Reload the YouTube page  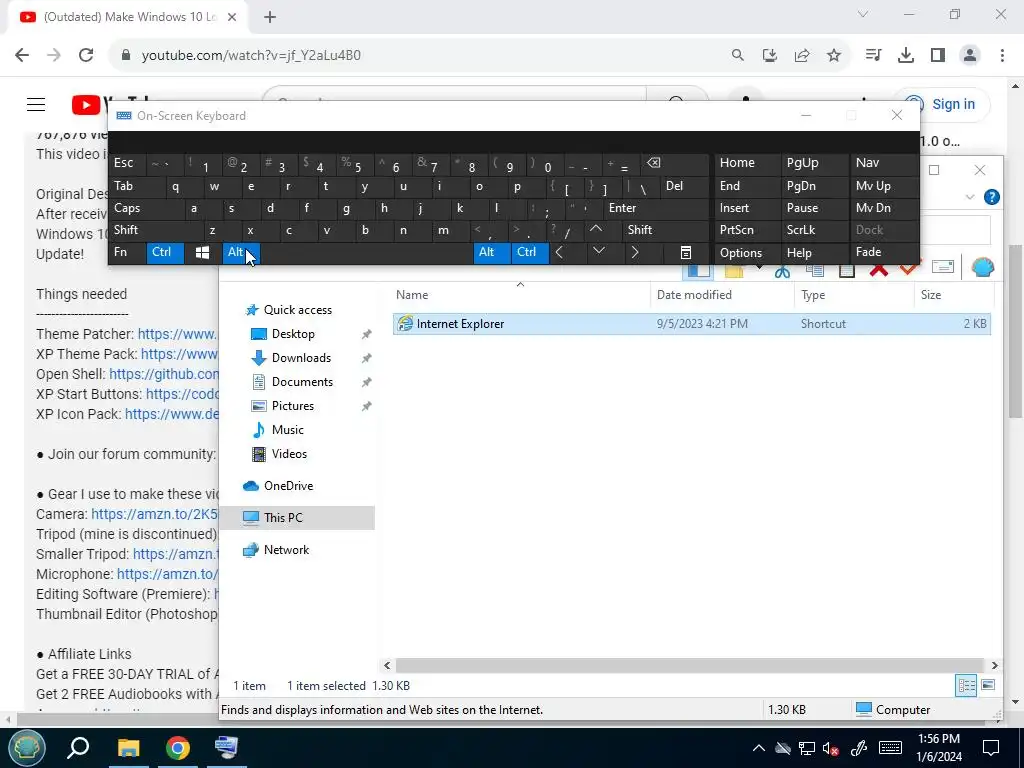pyautogui.click(x=86, y=56)
